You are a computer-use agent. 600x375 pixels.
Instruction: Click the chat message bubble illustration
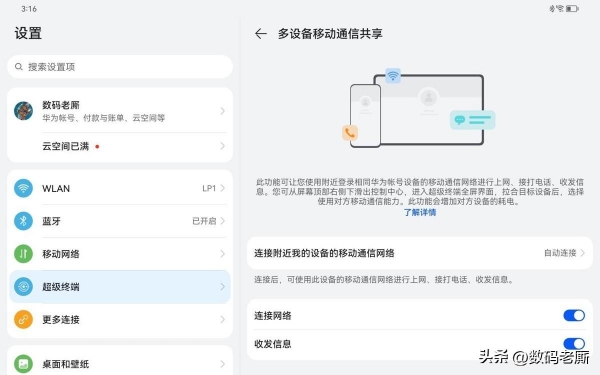(473, 120)
